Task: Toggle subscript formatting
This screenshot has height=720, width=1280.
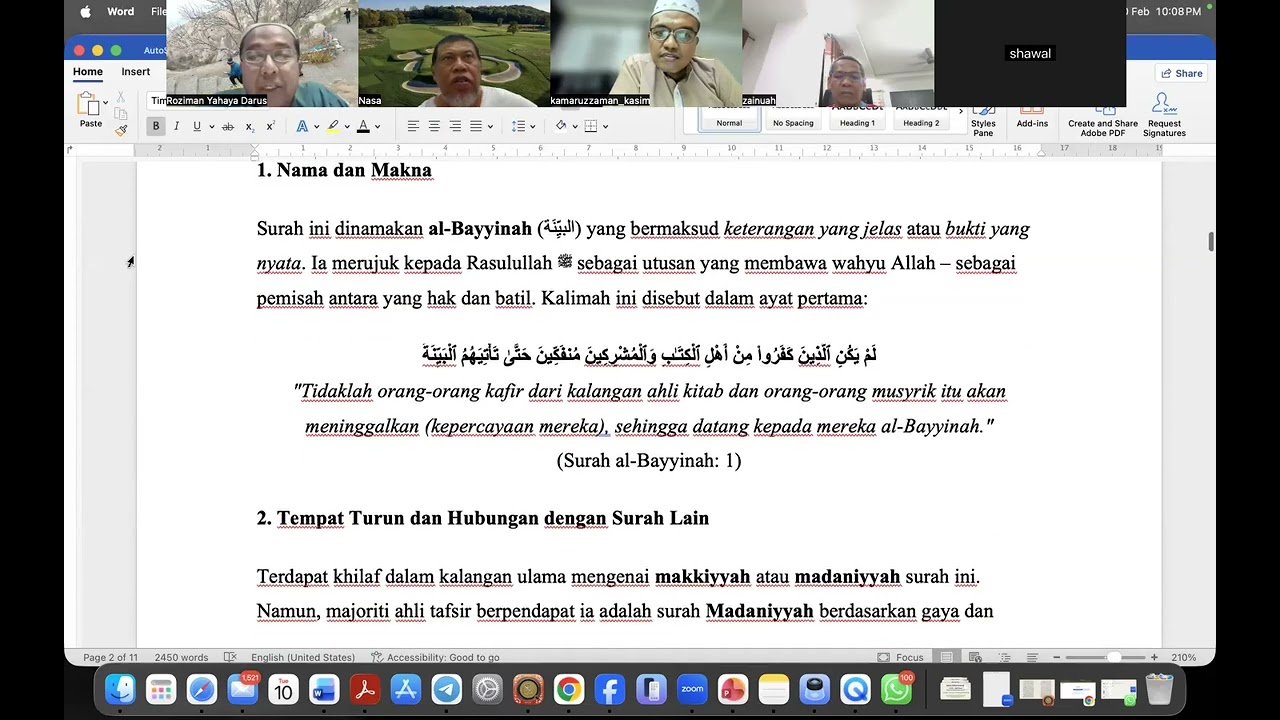Action: 250,126
